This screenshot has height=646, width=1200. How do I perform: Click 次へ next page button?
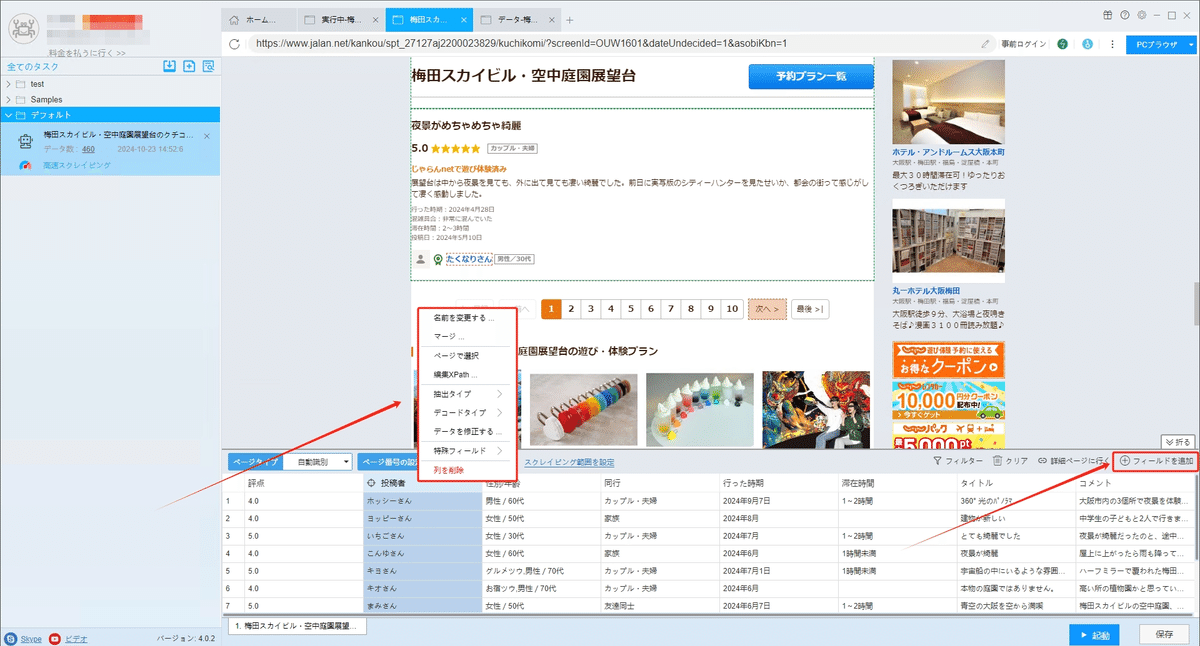tap(767, 309)
